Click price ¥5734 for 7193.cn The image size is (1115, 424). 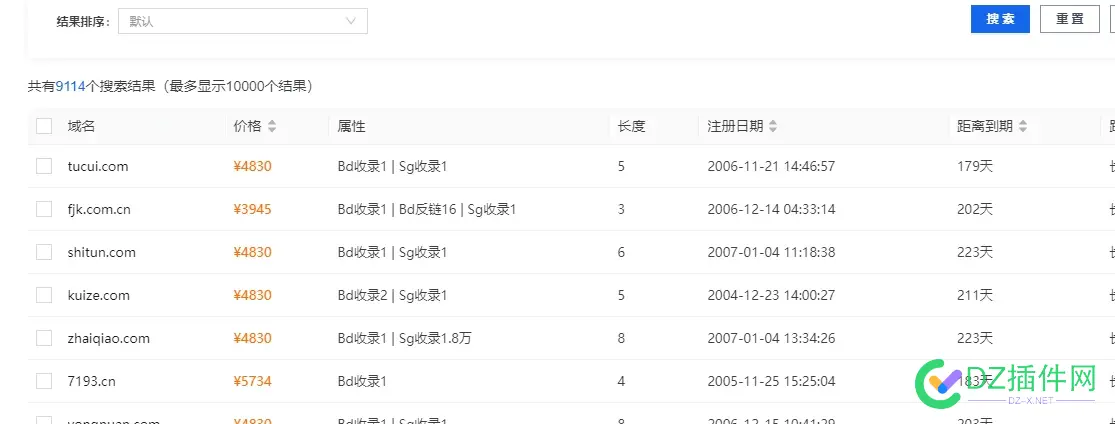point(252,381)
